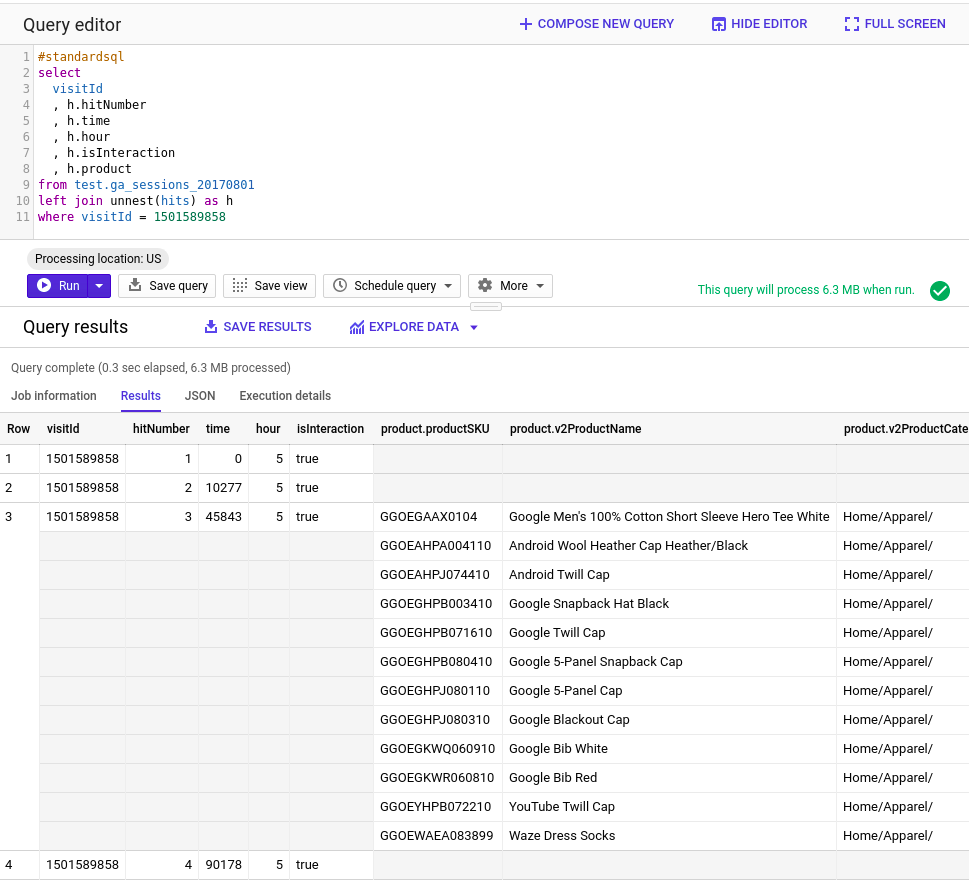Click the Schedule query calendar icon

click(341, 285)
